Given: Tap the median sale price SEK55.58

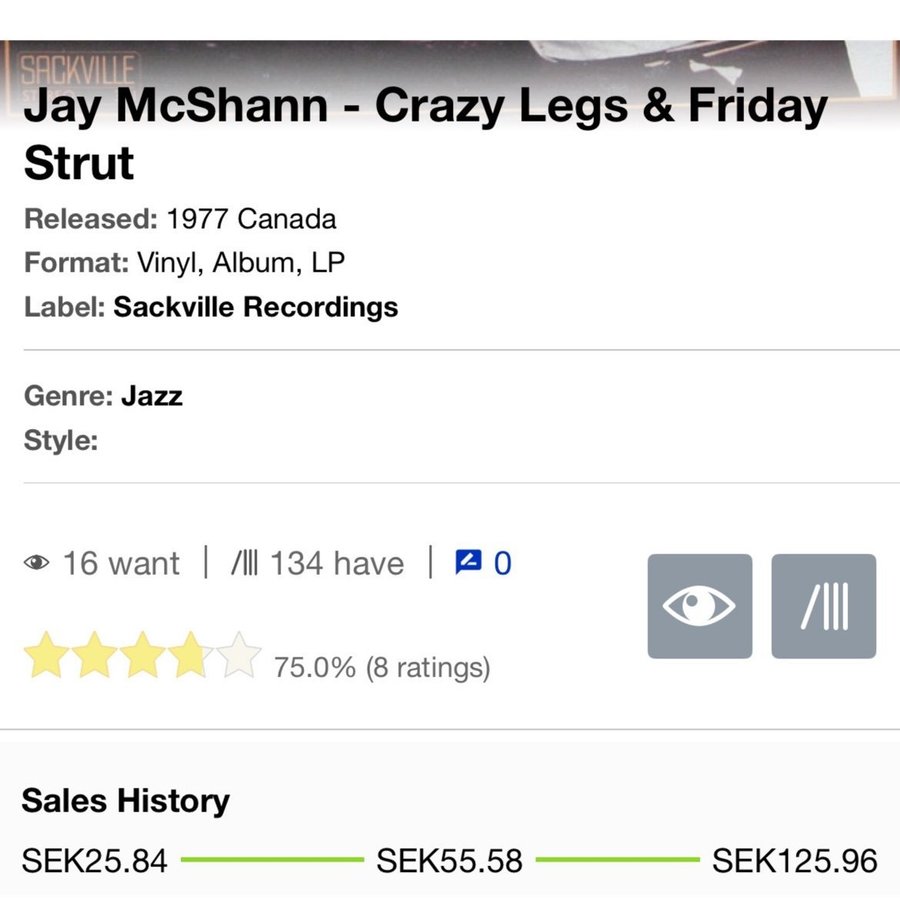Looking at the screenshot, I should point(449,860).
